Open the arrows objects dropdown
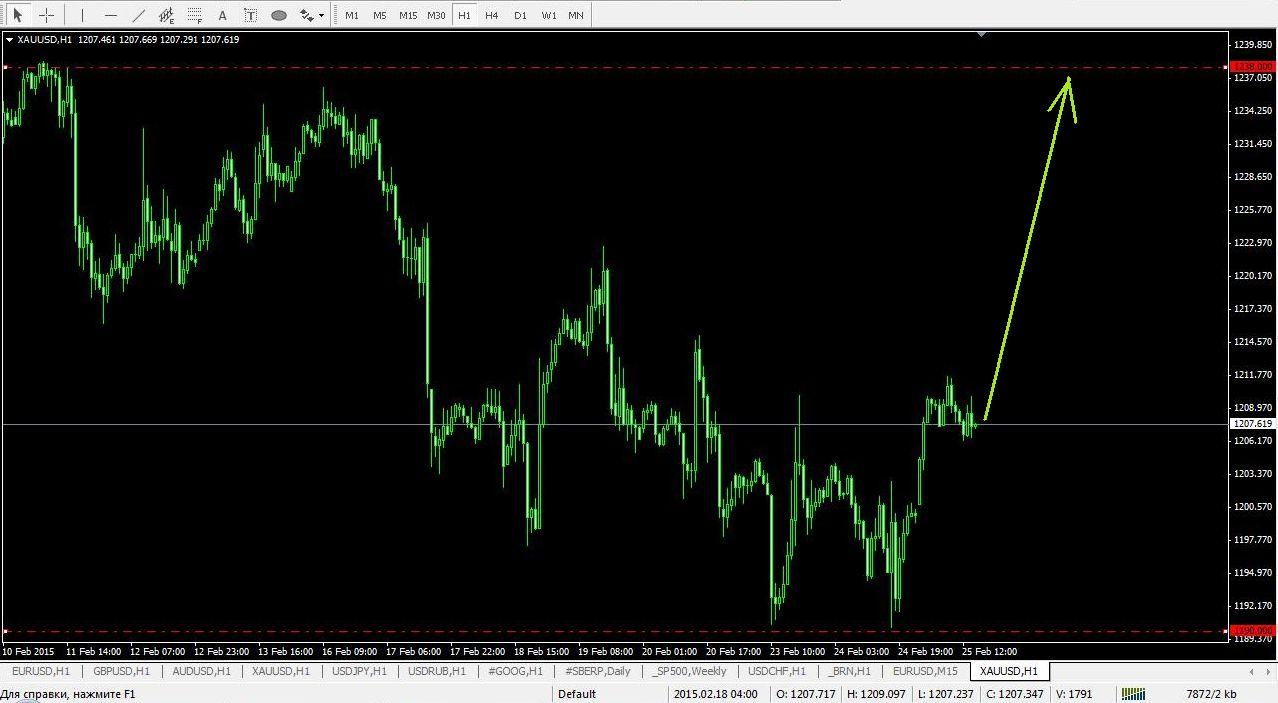Viewport: 1278px width, 703px height. (x=312, y=15)
